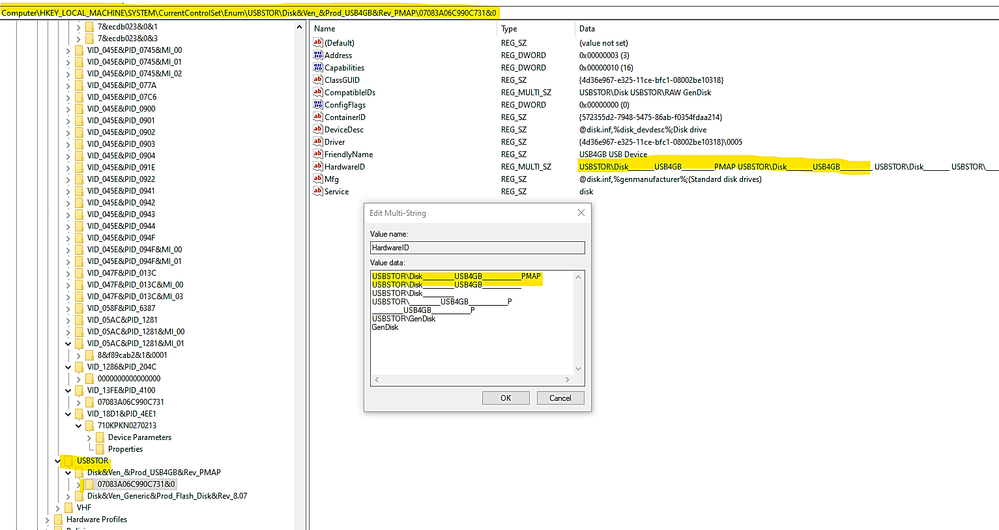Click the string icon next to FriendlyName
The width and height of the screenshot is (999, 530).
pos(318,155)
